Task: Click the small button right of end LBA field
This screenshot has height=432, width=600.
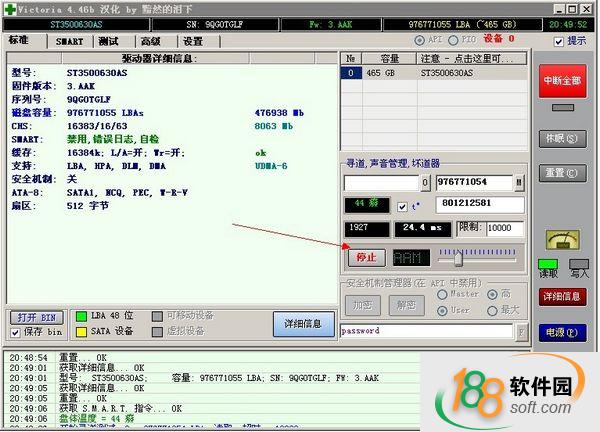Action: pyautogui.click(x=519, y=183)
